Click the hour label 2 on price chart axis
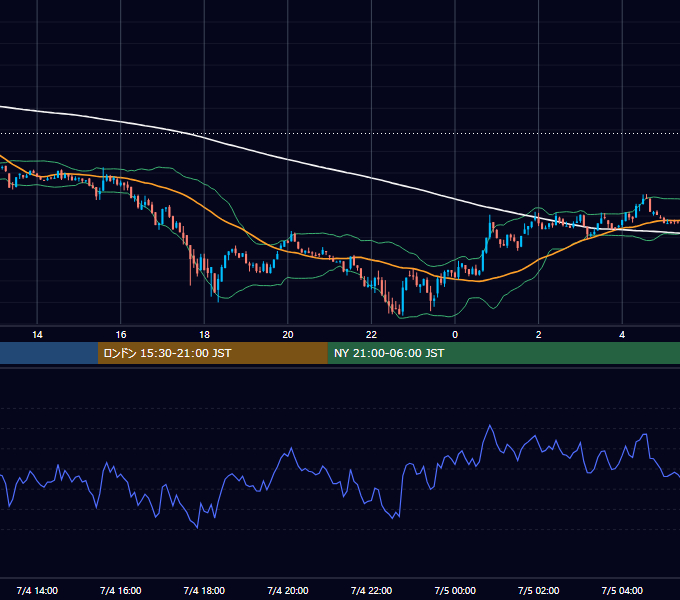Image resolution: width=680 pixels, height=600 pixels. 539,335
